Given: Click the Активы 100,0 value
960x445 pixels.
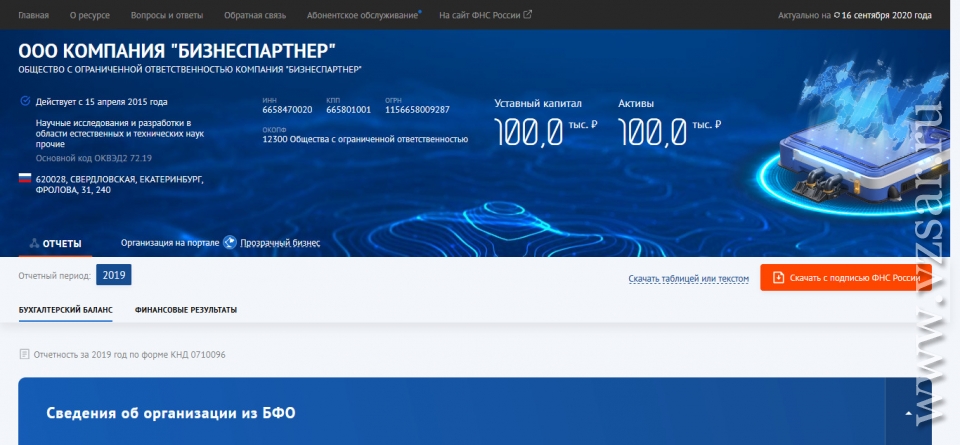Looking at the screenshot, I should click(x=651, y=131).
